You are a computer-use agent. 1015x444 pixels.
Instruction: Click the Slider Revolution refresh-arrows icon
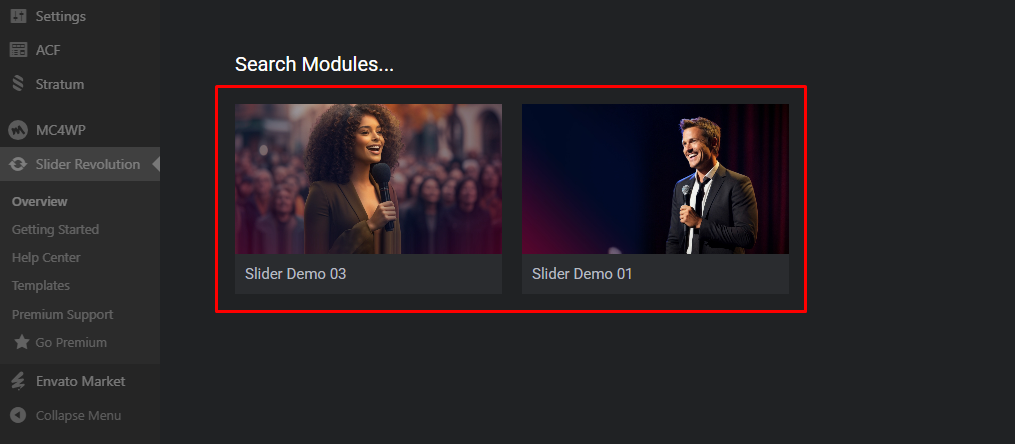pos(18,164)
